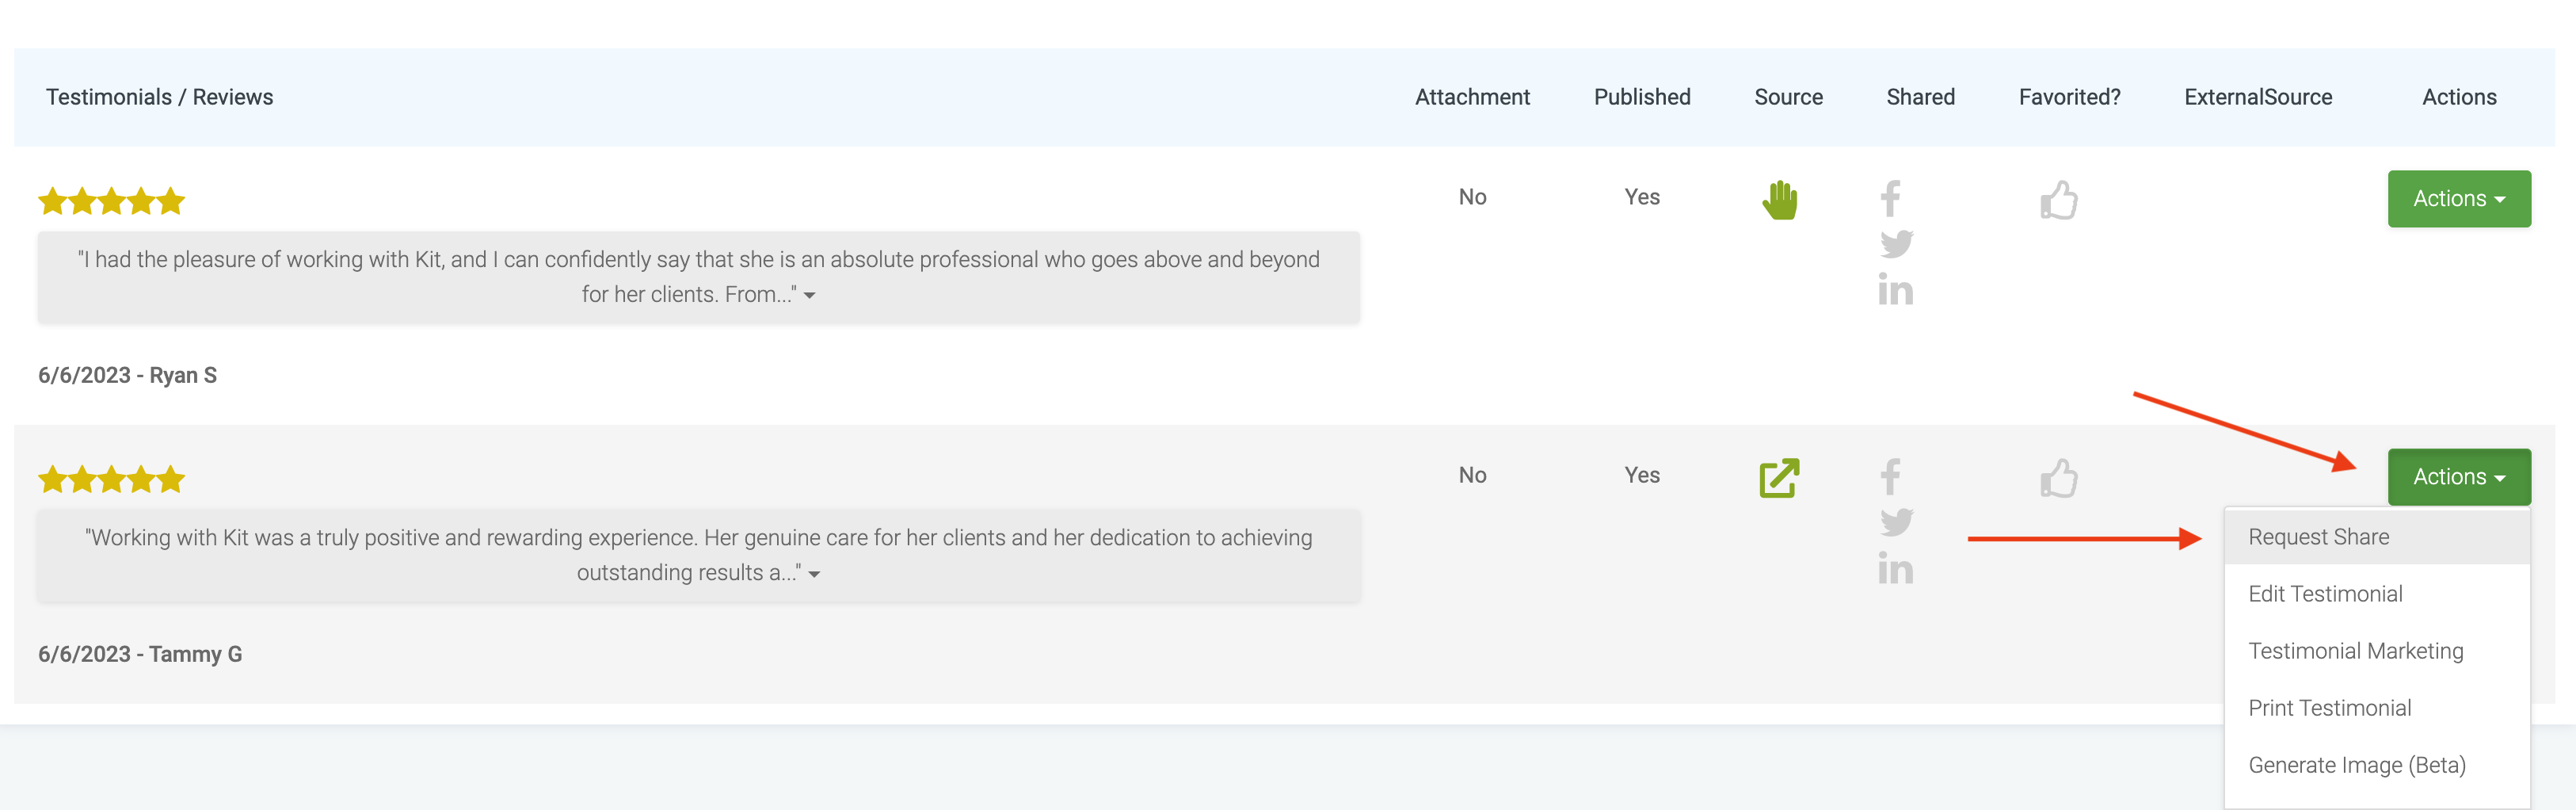Image resolution: width=2576 pixels, height=810 pixels.
Task: Click external link source icon for Tammy G
Action: click(x=1779, y=478)
